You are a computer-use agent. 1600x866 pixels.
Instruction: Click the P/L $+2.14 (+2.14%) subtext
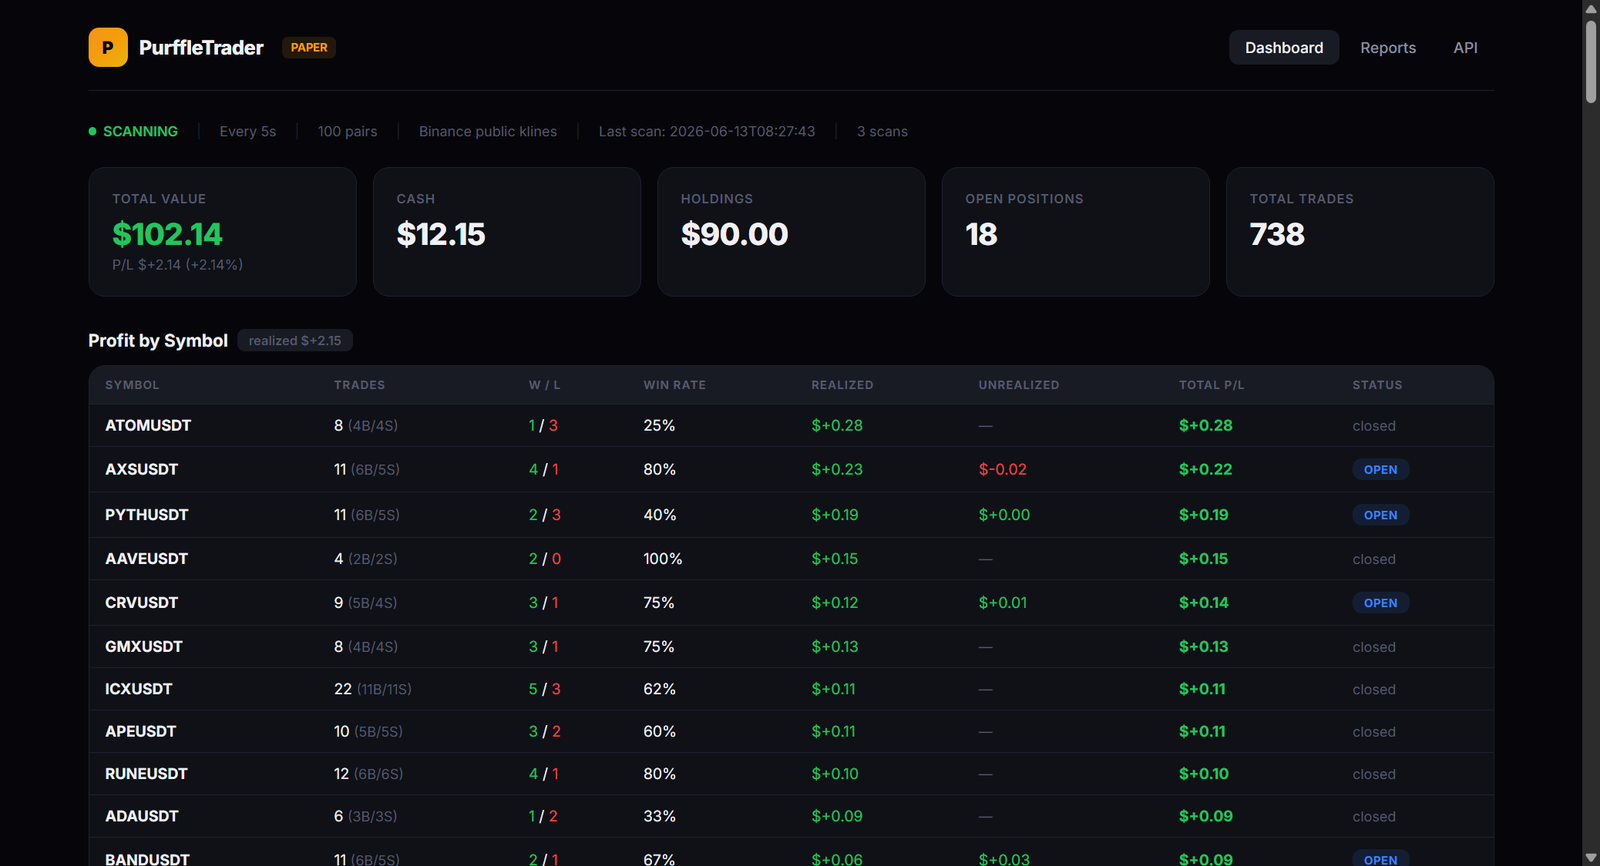pos(177,265)
